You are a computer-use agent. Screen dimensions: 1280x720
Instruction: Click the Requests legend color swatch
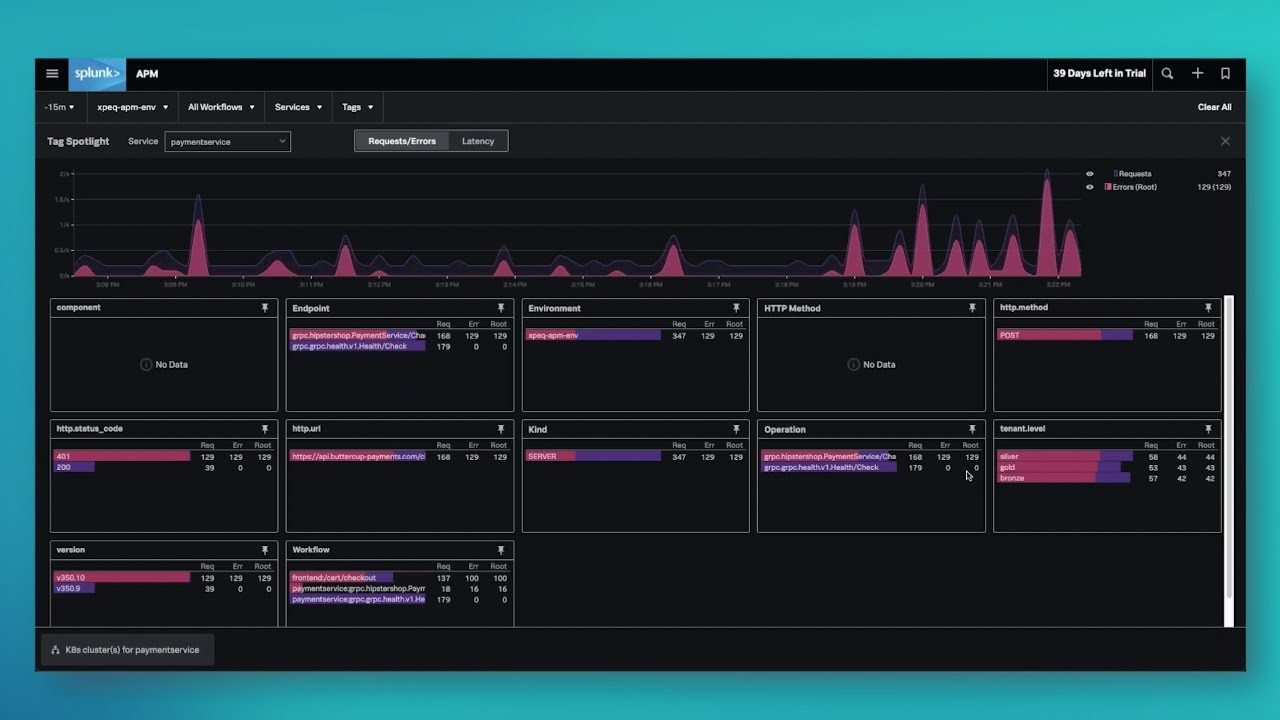click(x=1116, y=174)
